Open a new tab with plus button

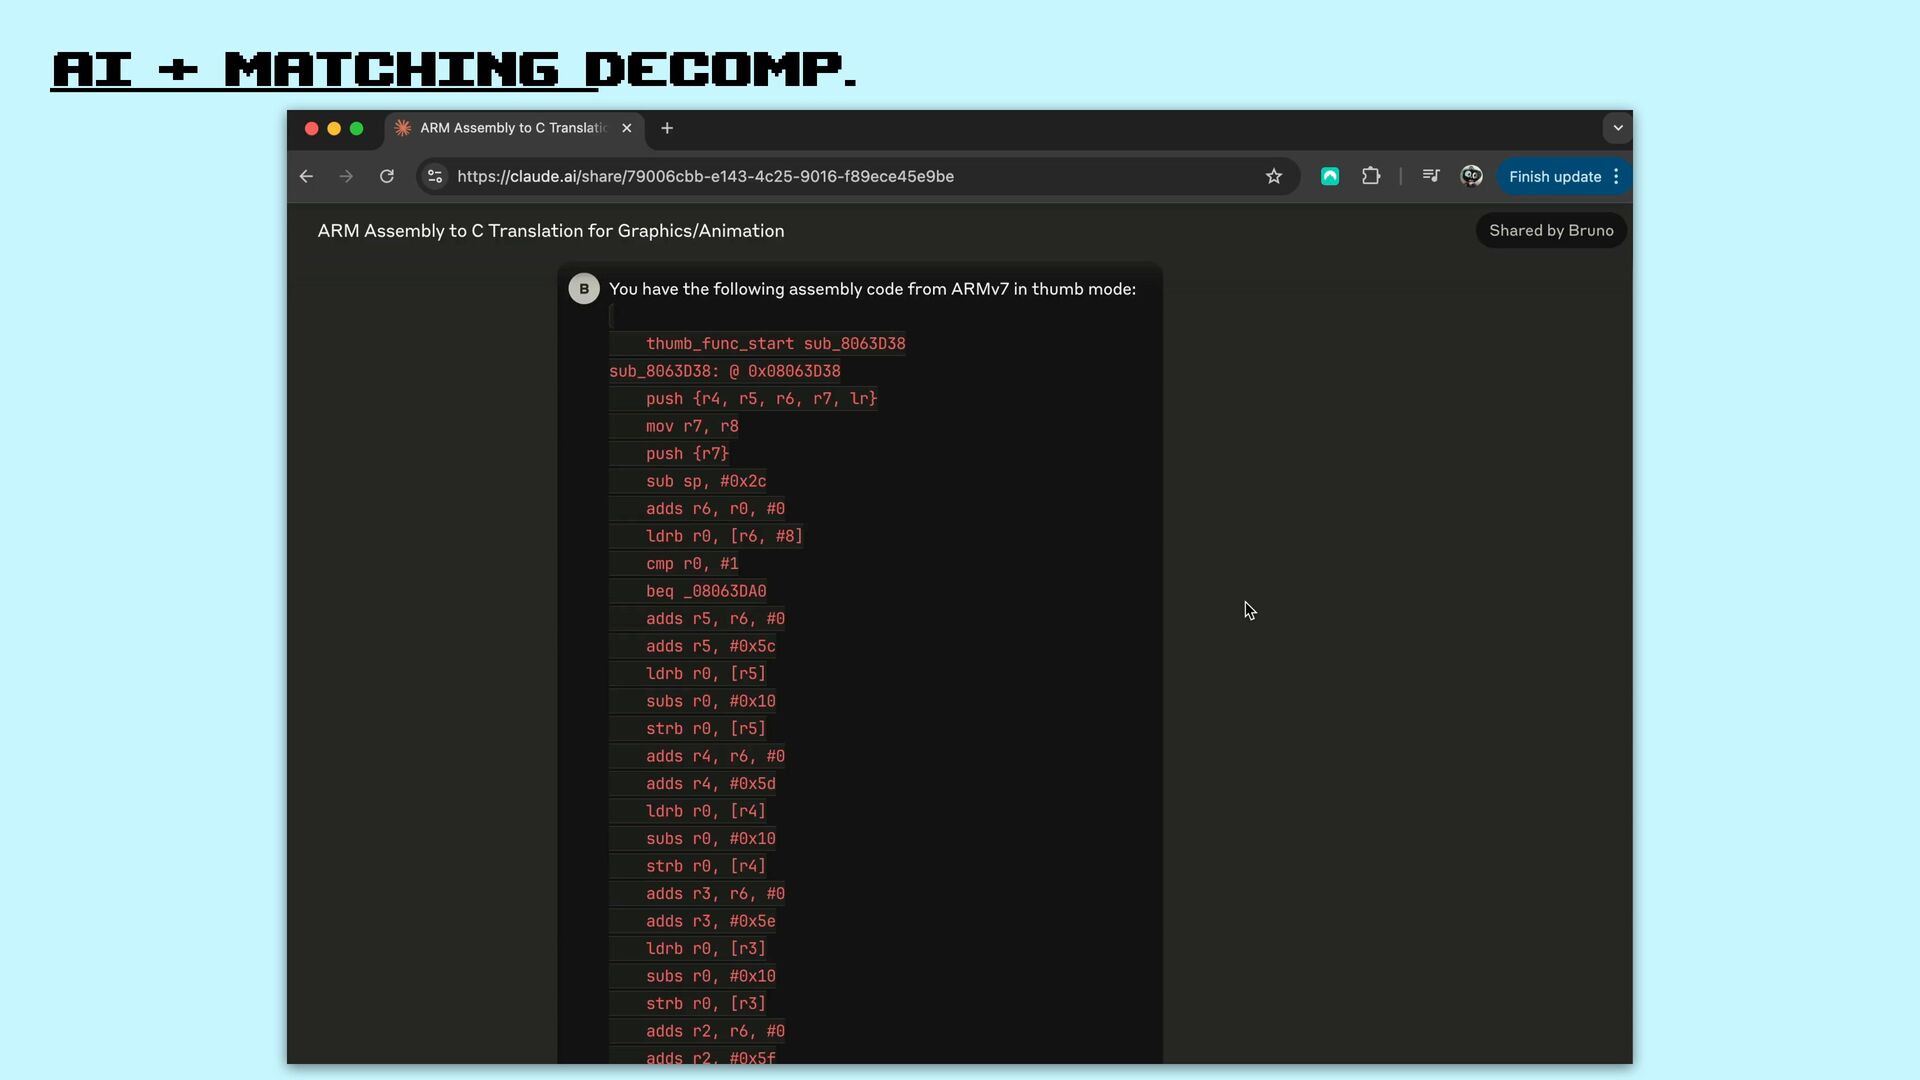pyautogui.click(x=667, y=128)
